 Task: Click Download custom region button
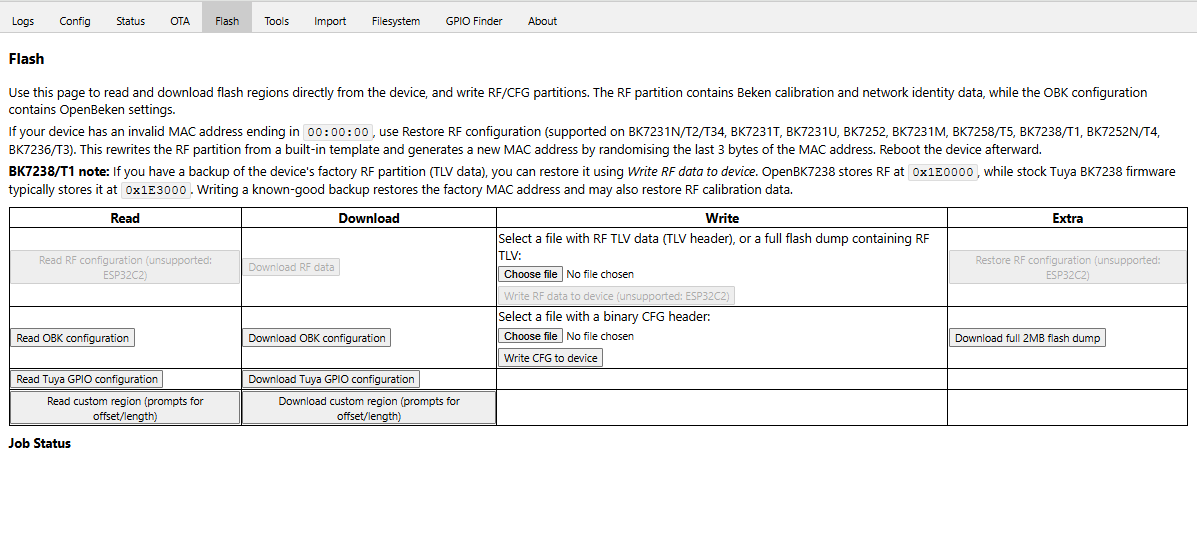369,408
